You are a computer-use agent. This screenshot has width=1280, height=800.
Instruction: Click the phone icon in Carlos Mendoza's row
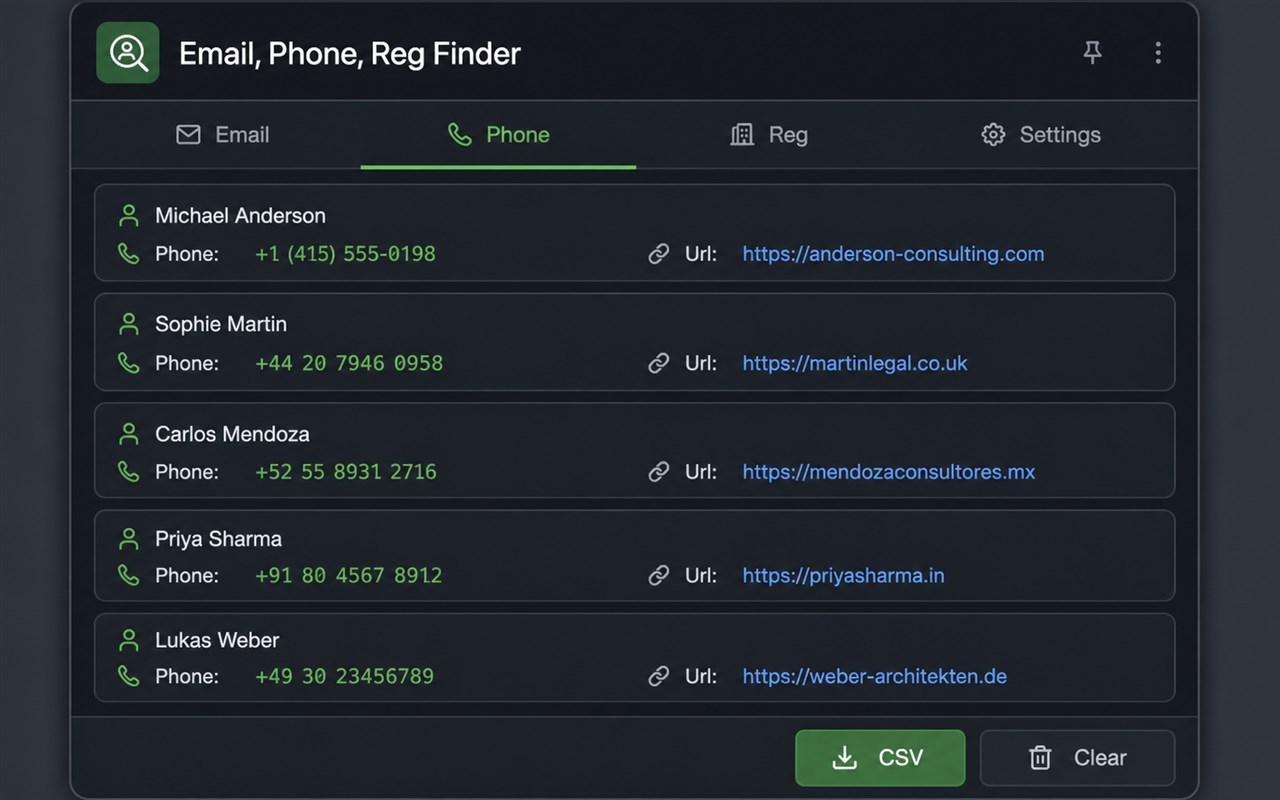click(x=129, y=472)
